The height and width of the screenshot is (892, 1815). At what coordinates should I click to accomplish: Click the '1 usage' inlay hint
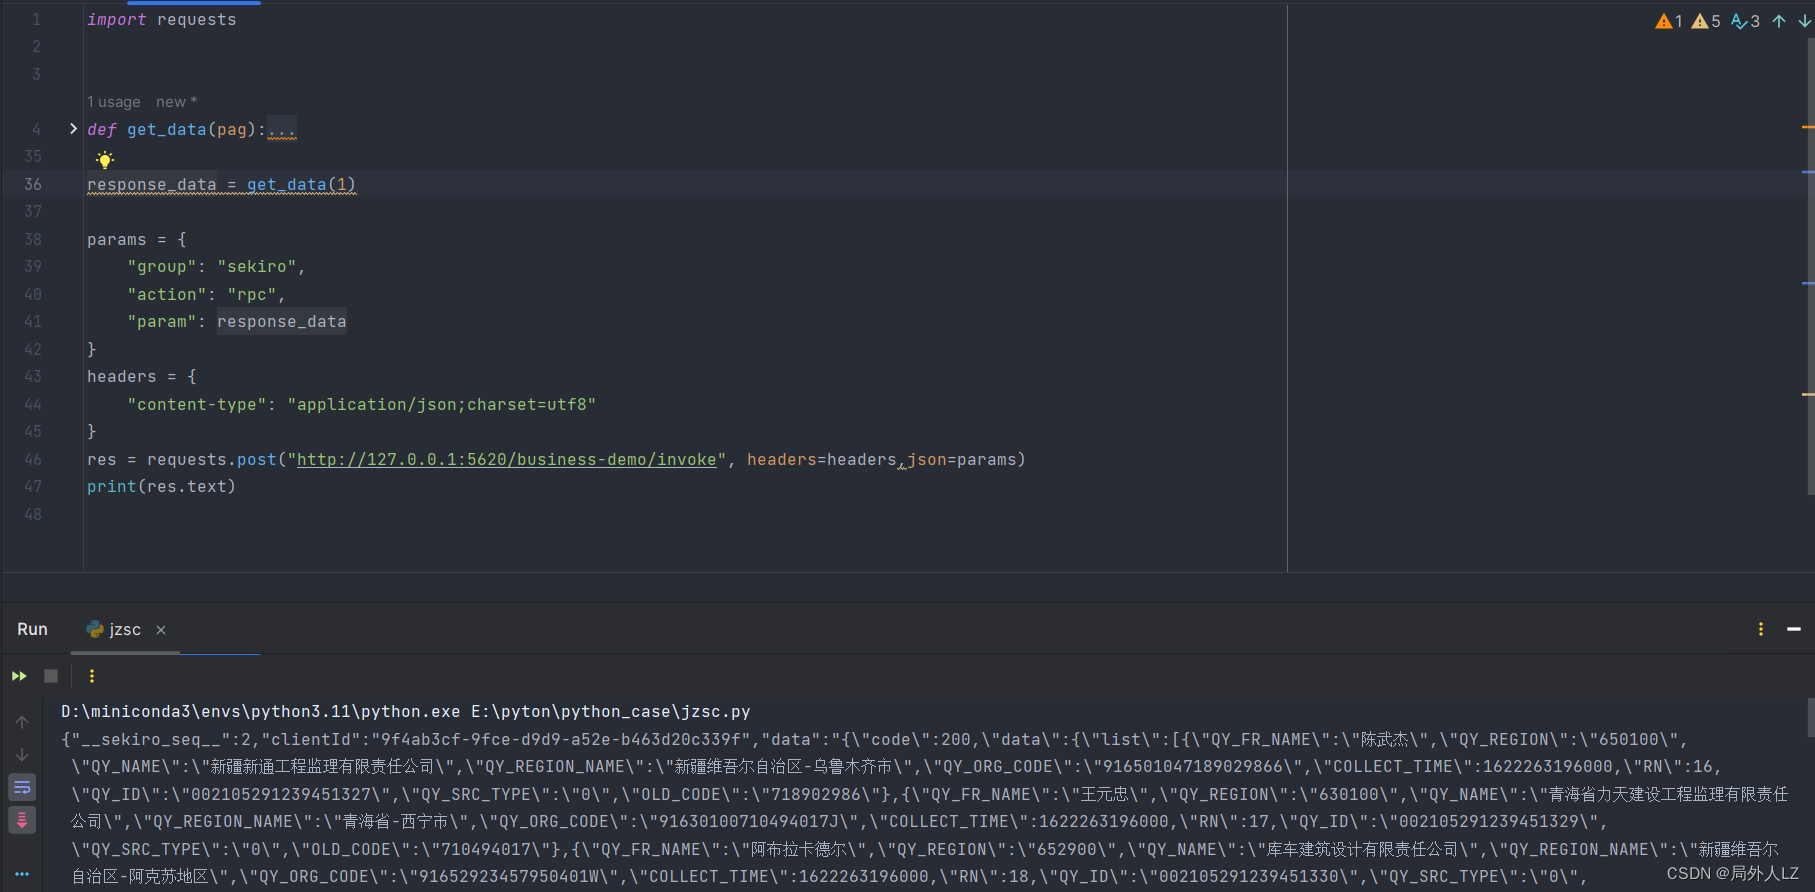(x=114, y=102)
